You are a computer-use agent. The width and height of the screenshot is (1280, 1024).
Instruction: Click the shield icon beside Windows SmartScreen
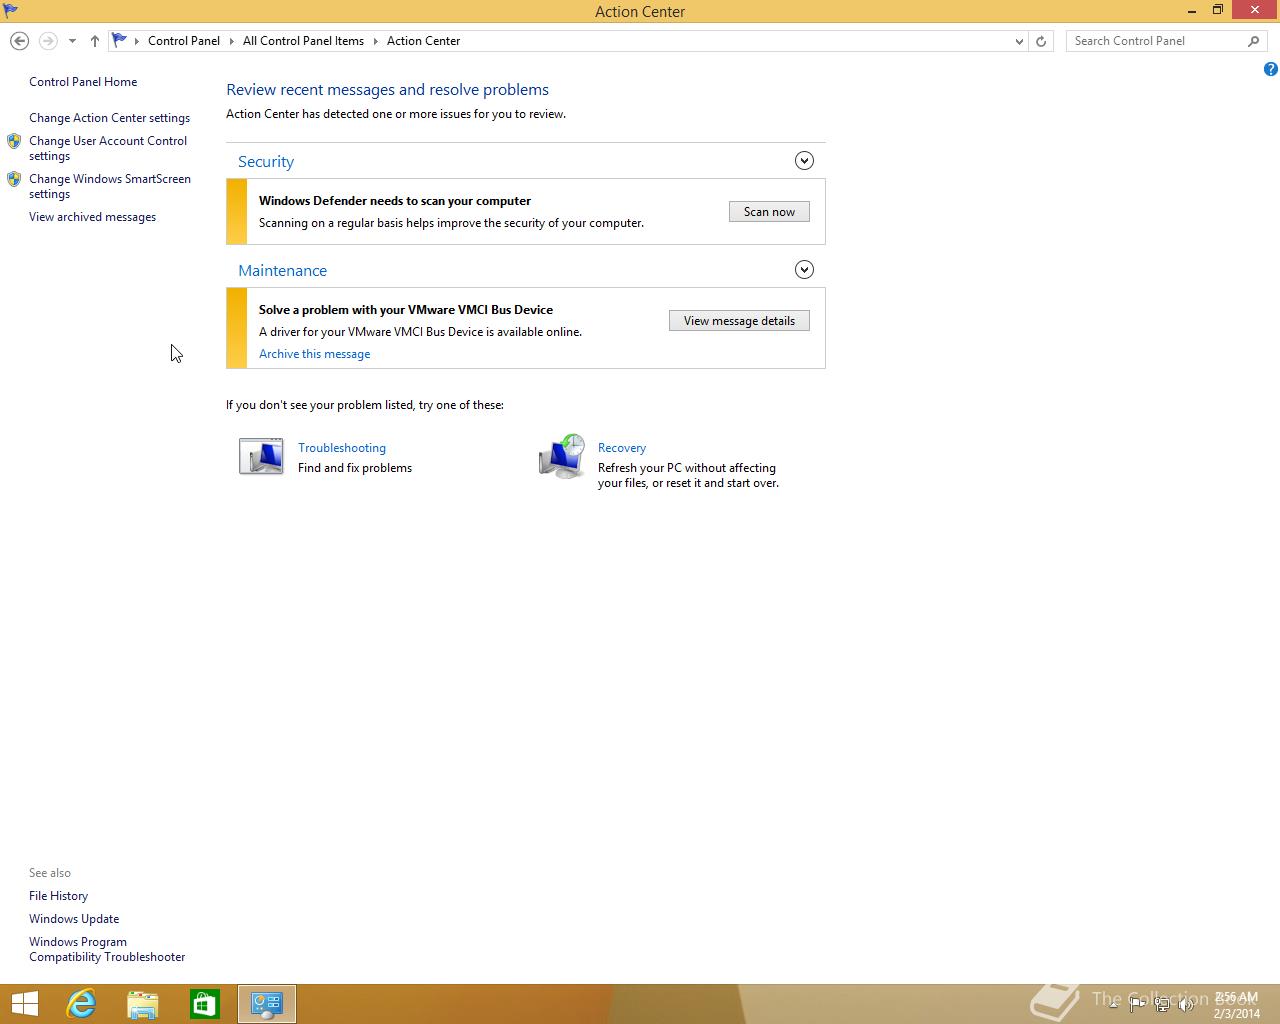click(14, 179)
